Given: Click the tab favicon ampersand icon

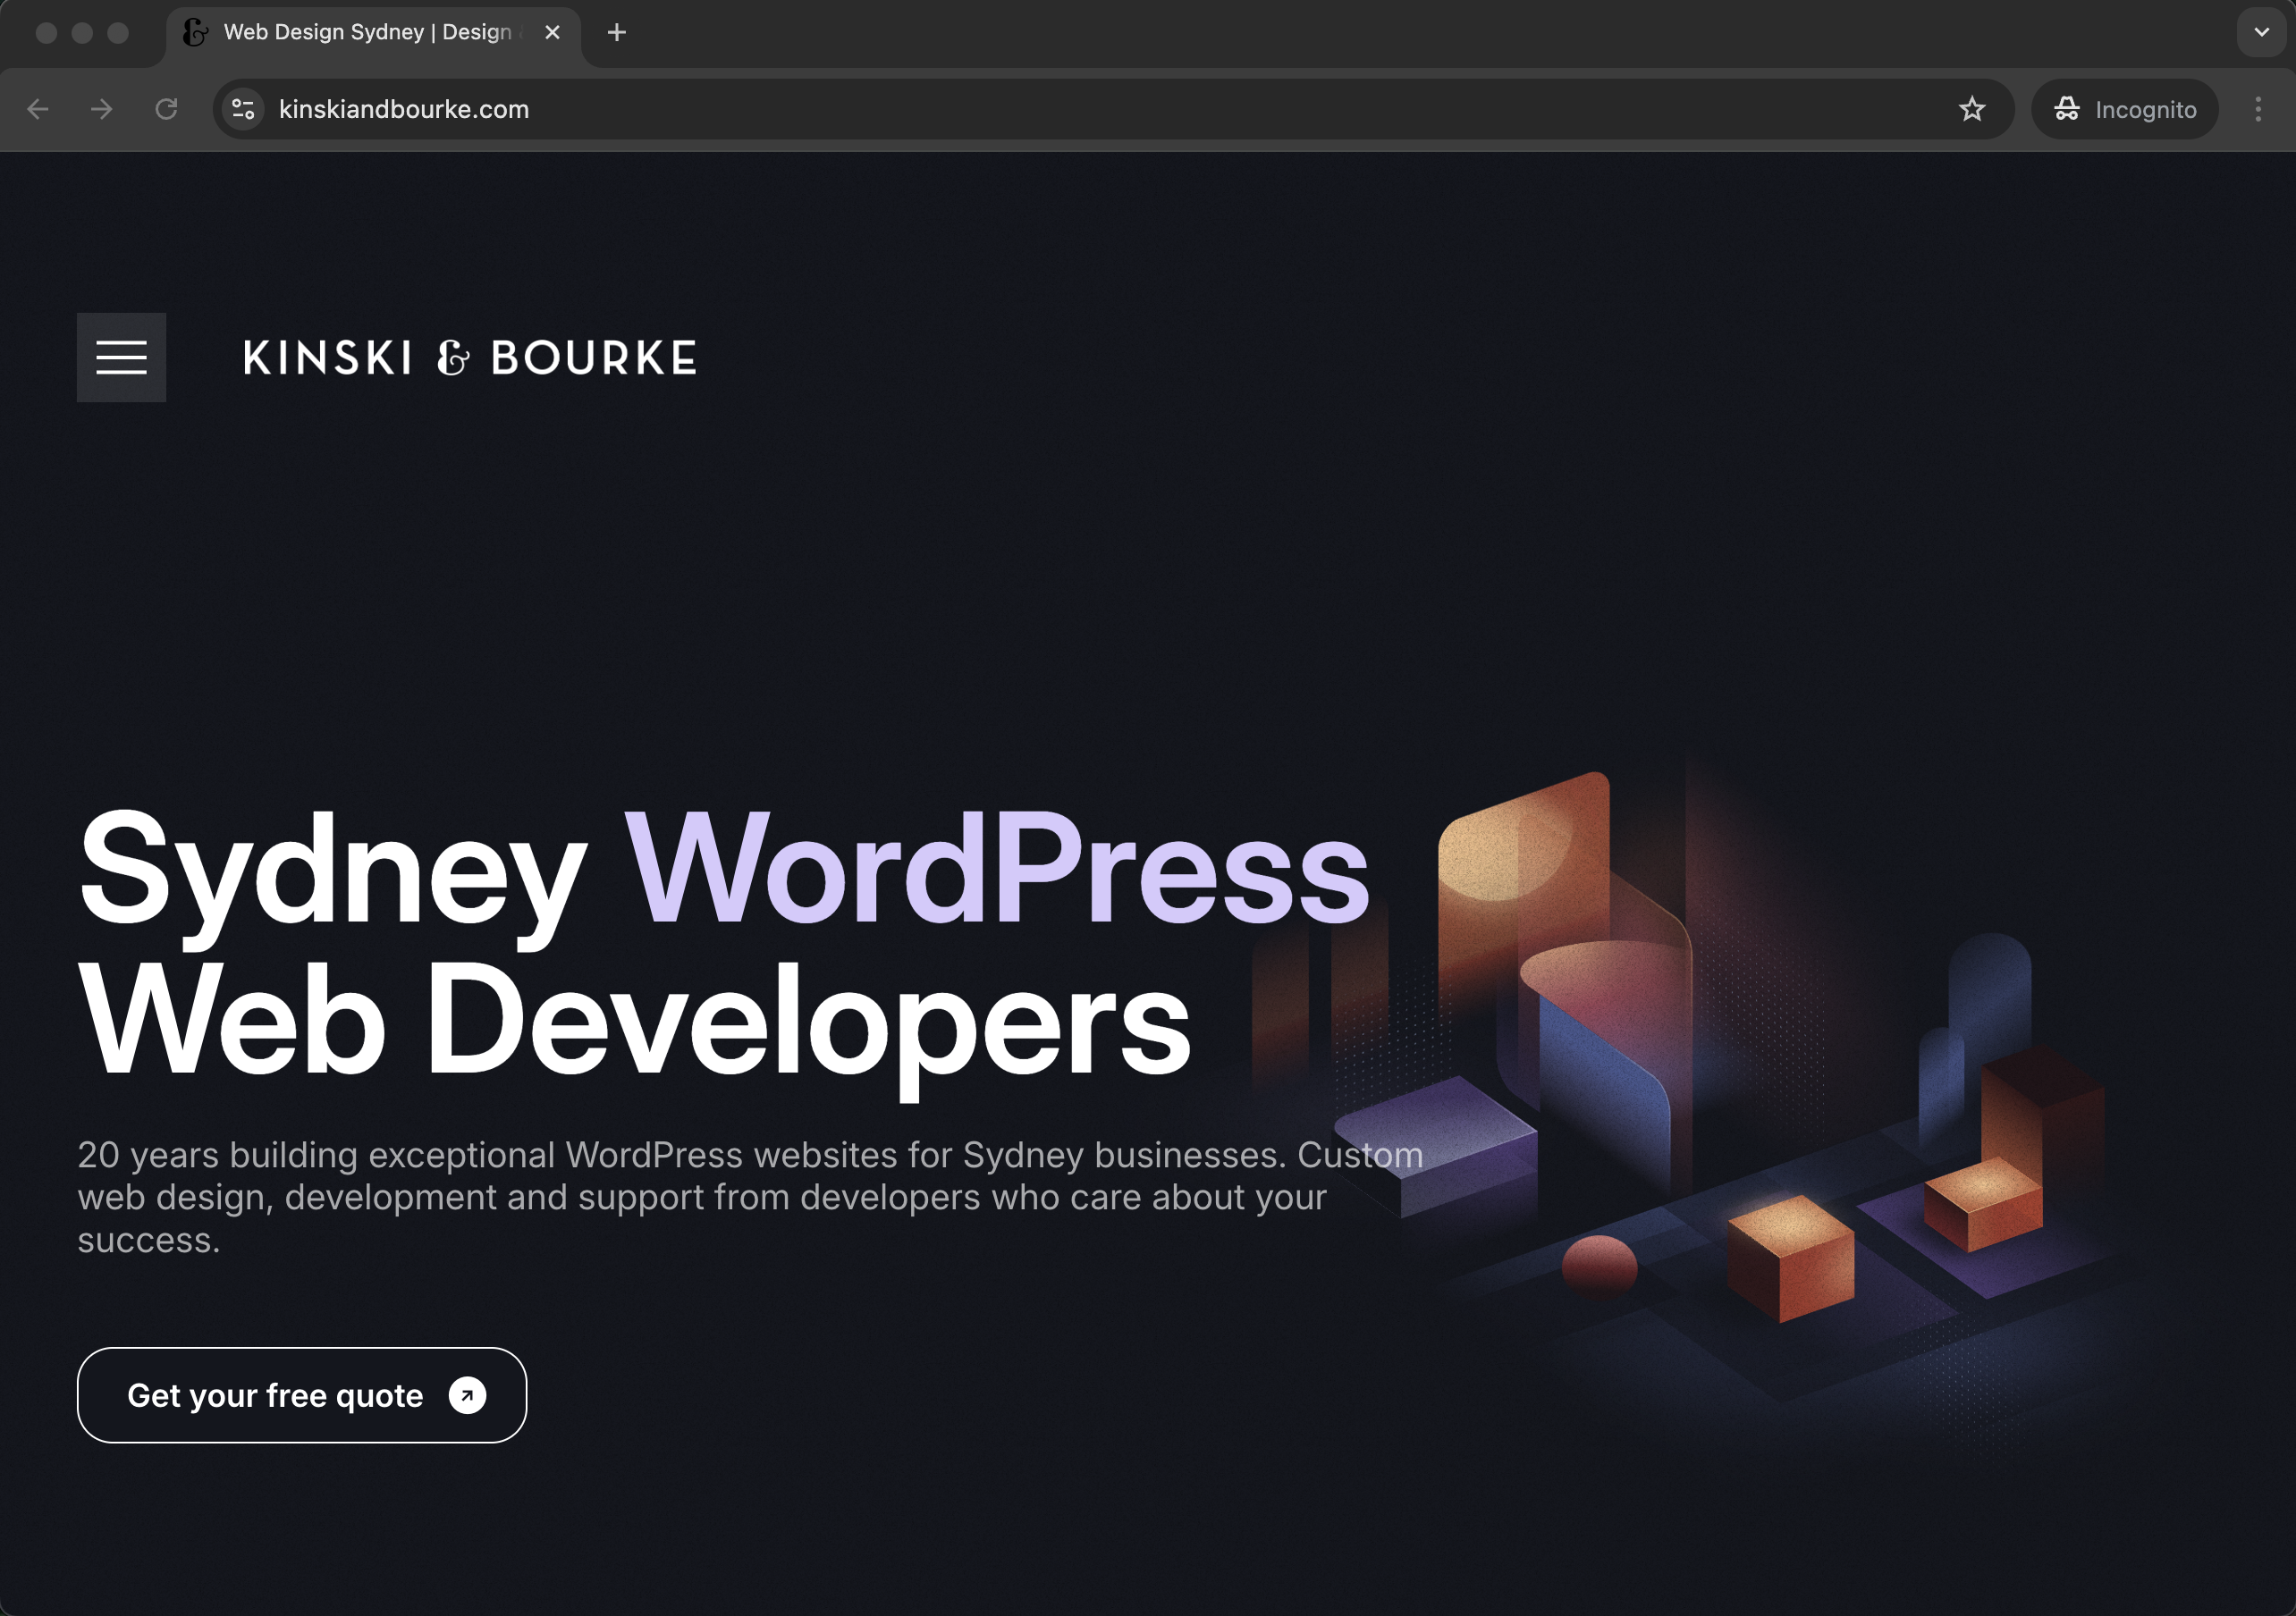Looking at the screenshot, I should pyautogui.click(x=196, y=33).
